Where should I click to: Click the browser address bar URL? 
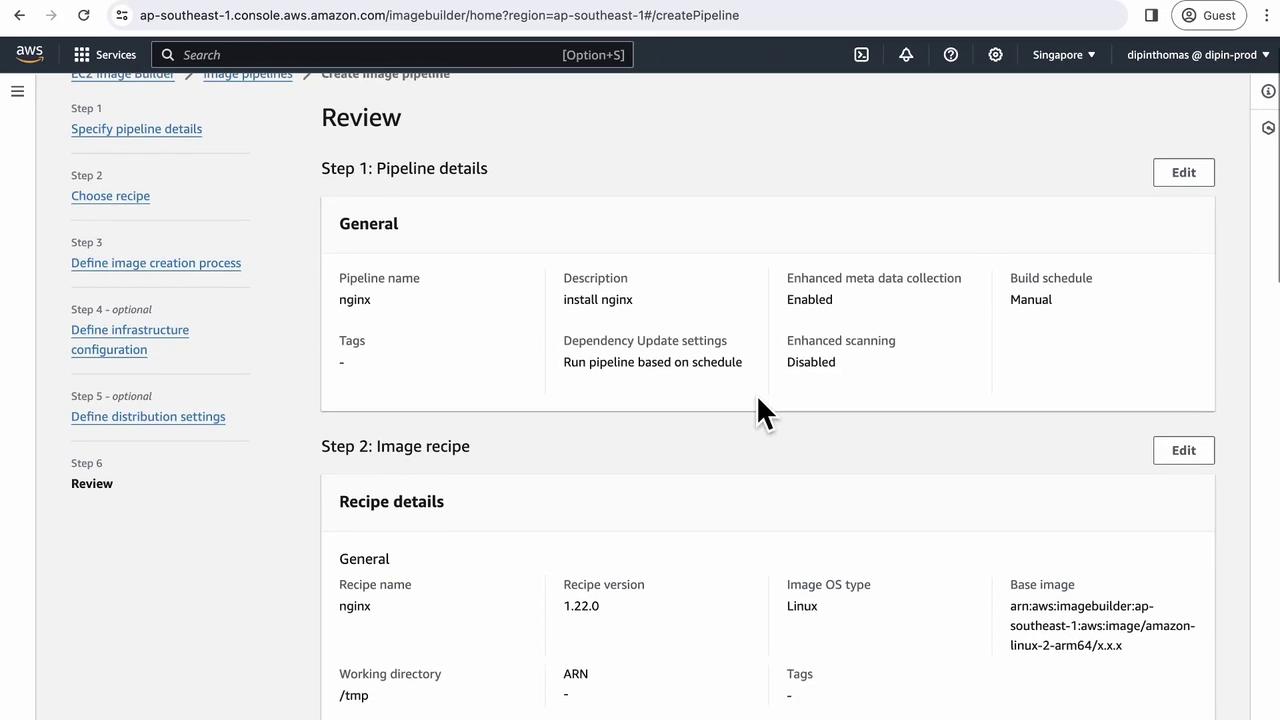(x=439, y=15)
